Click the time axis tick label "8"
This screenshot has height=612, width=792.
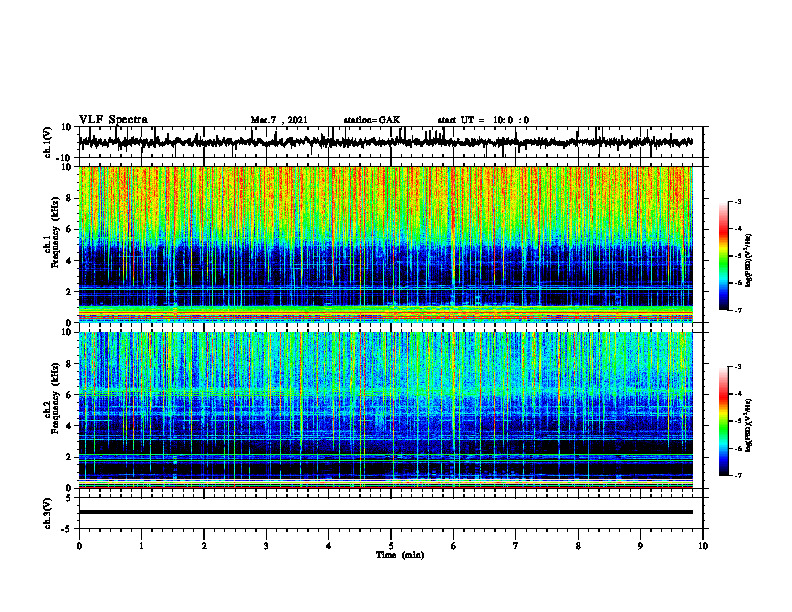click(x=578, y=546)
